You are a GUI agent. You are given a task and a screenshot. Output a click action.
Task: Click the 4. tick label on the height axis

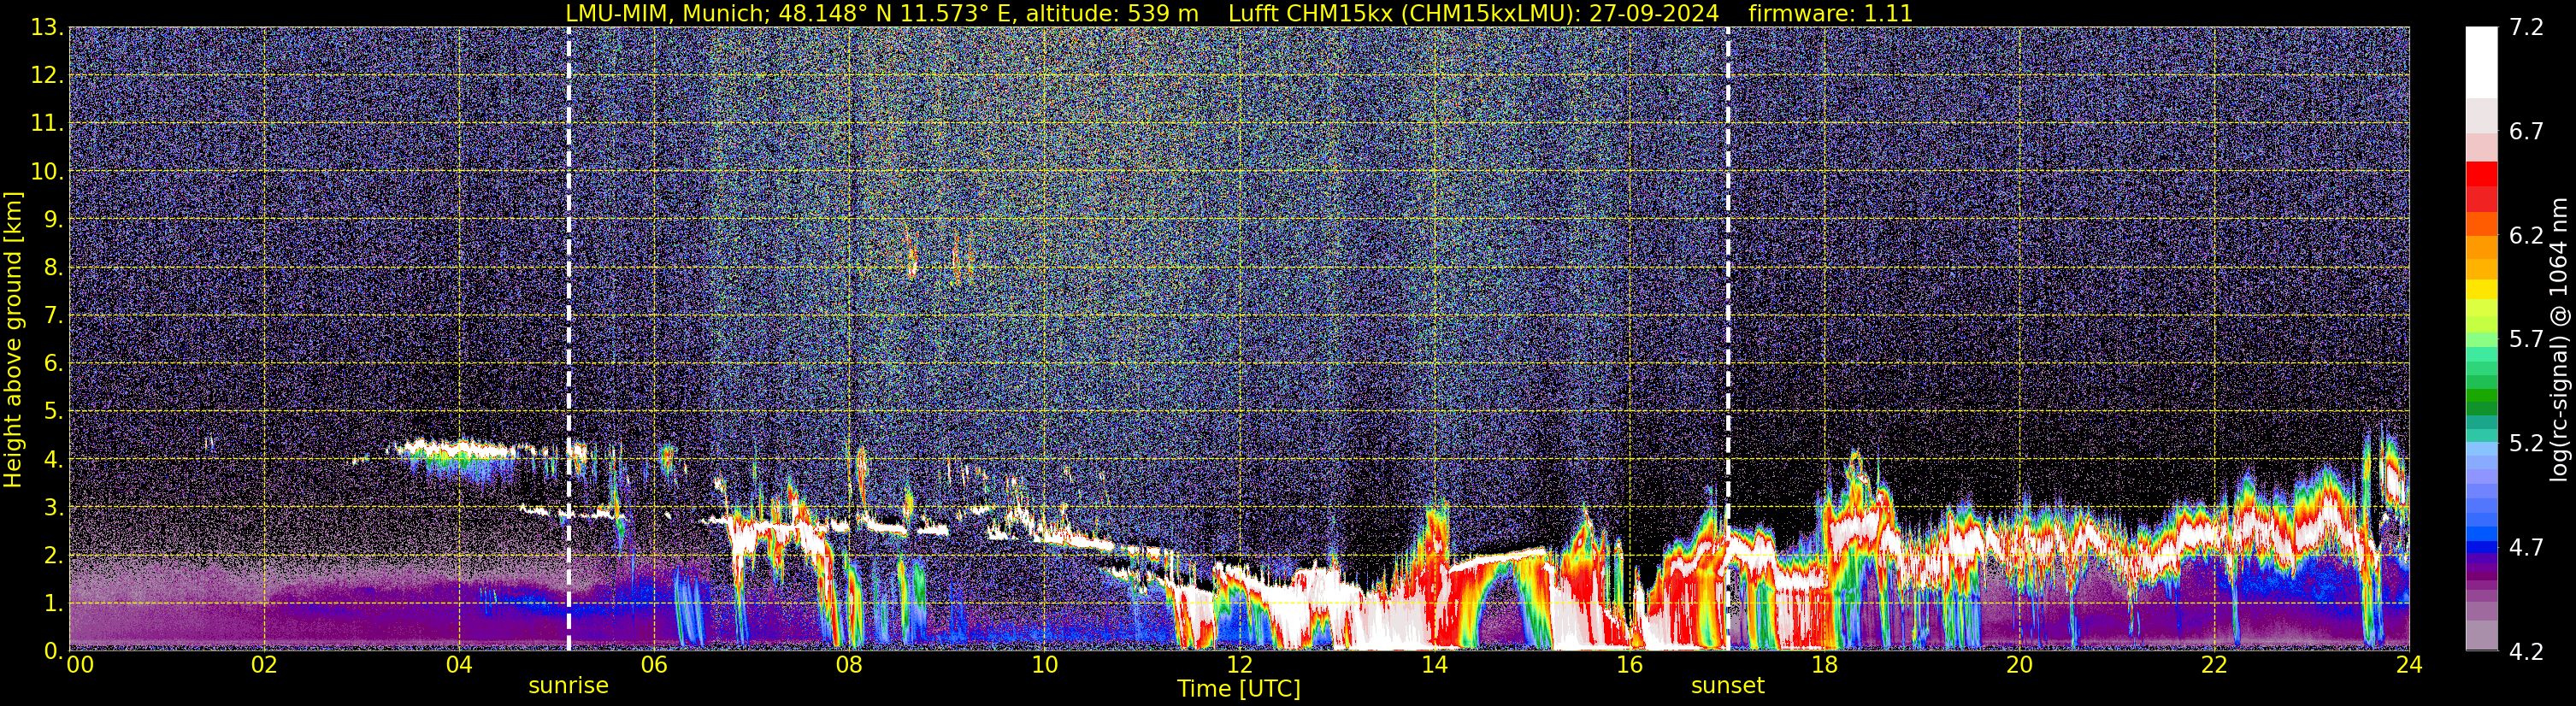pyautogui.click(x=54, y=459)
